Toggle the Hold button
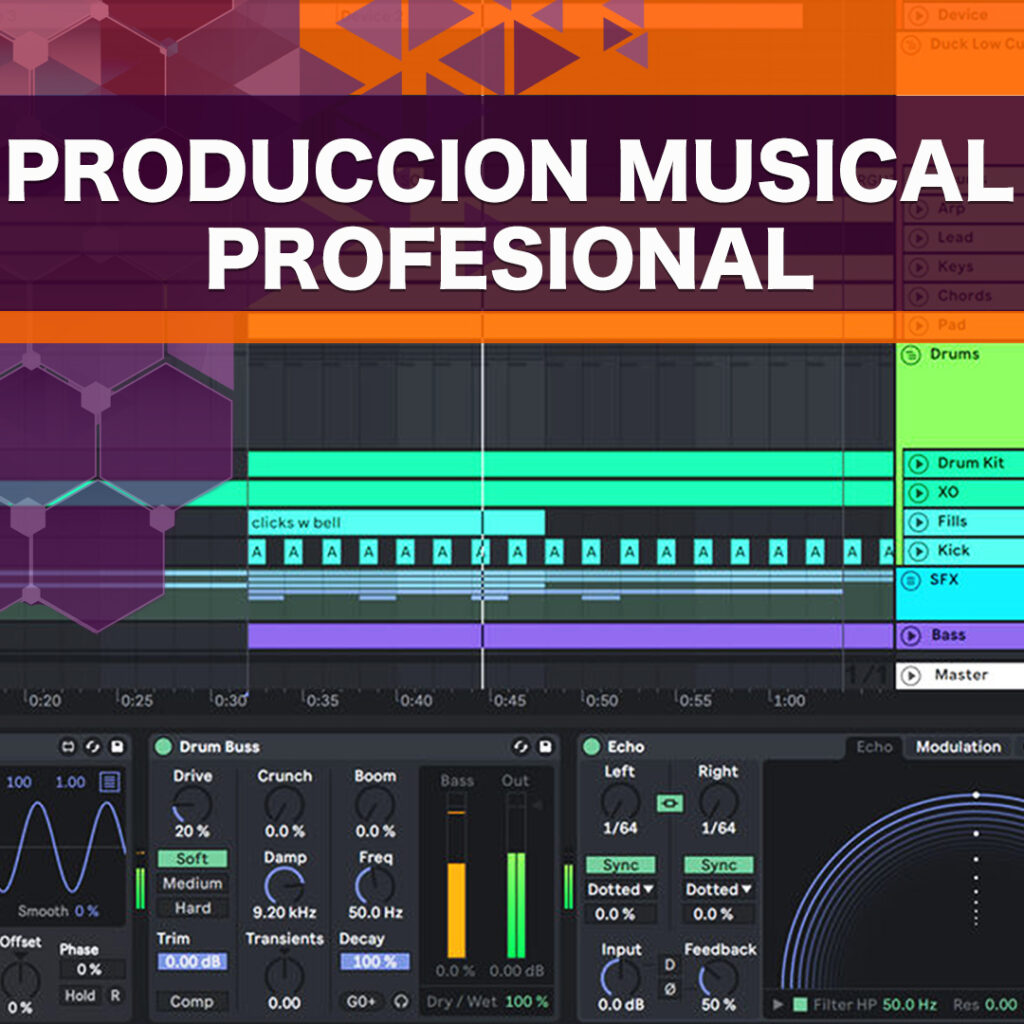The width and height of the screenshot is (1024, 1024). 80,996
